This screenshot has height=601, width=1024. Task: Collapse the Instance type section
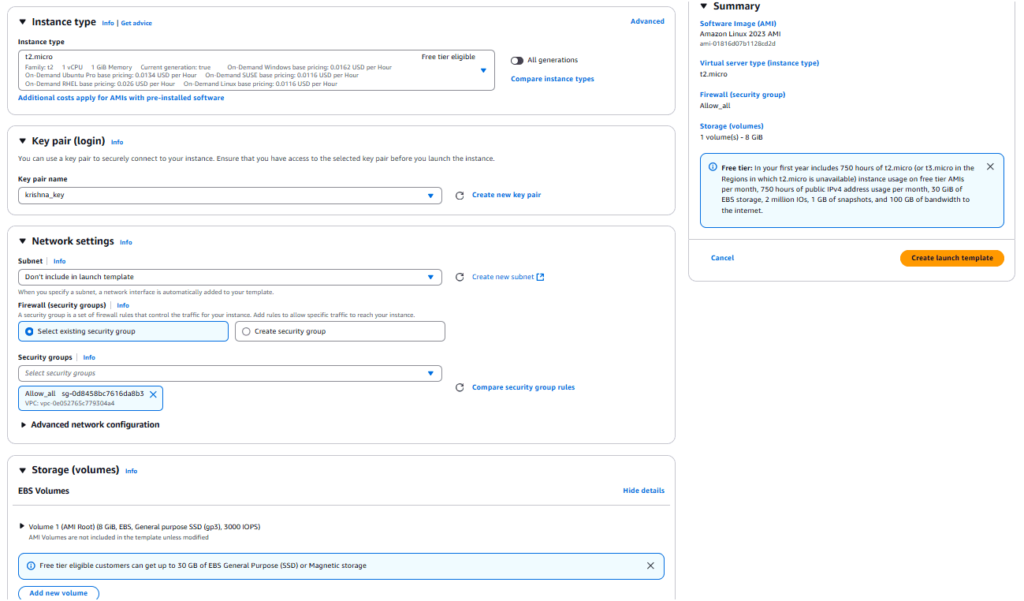22,22
